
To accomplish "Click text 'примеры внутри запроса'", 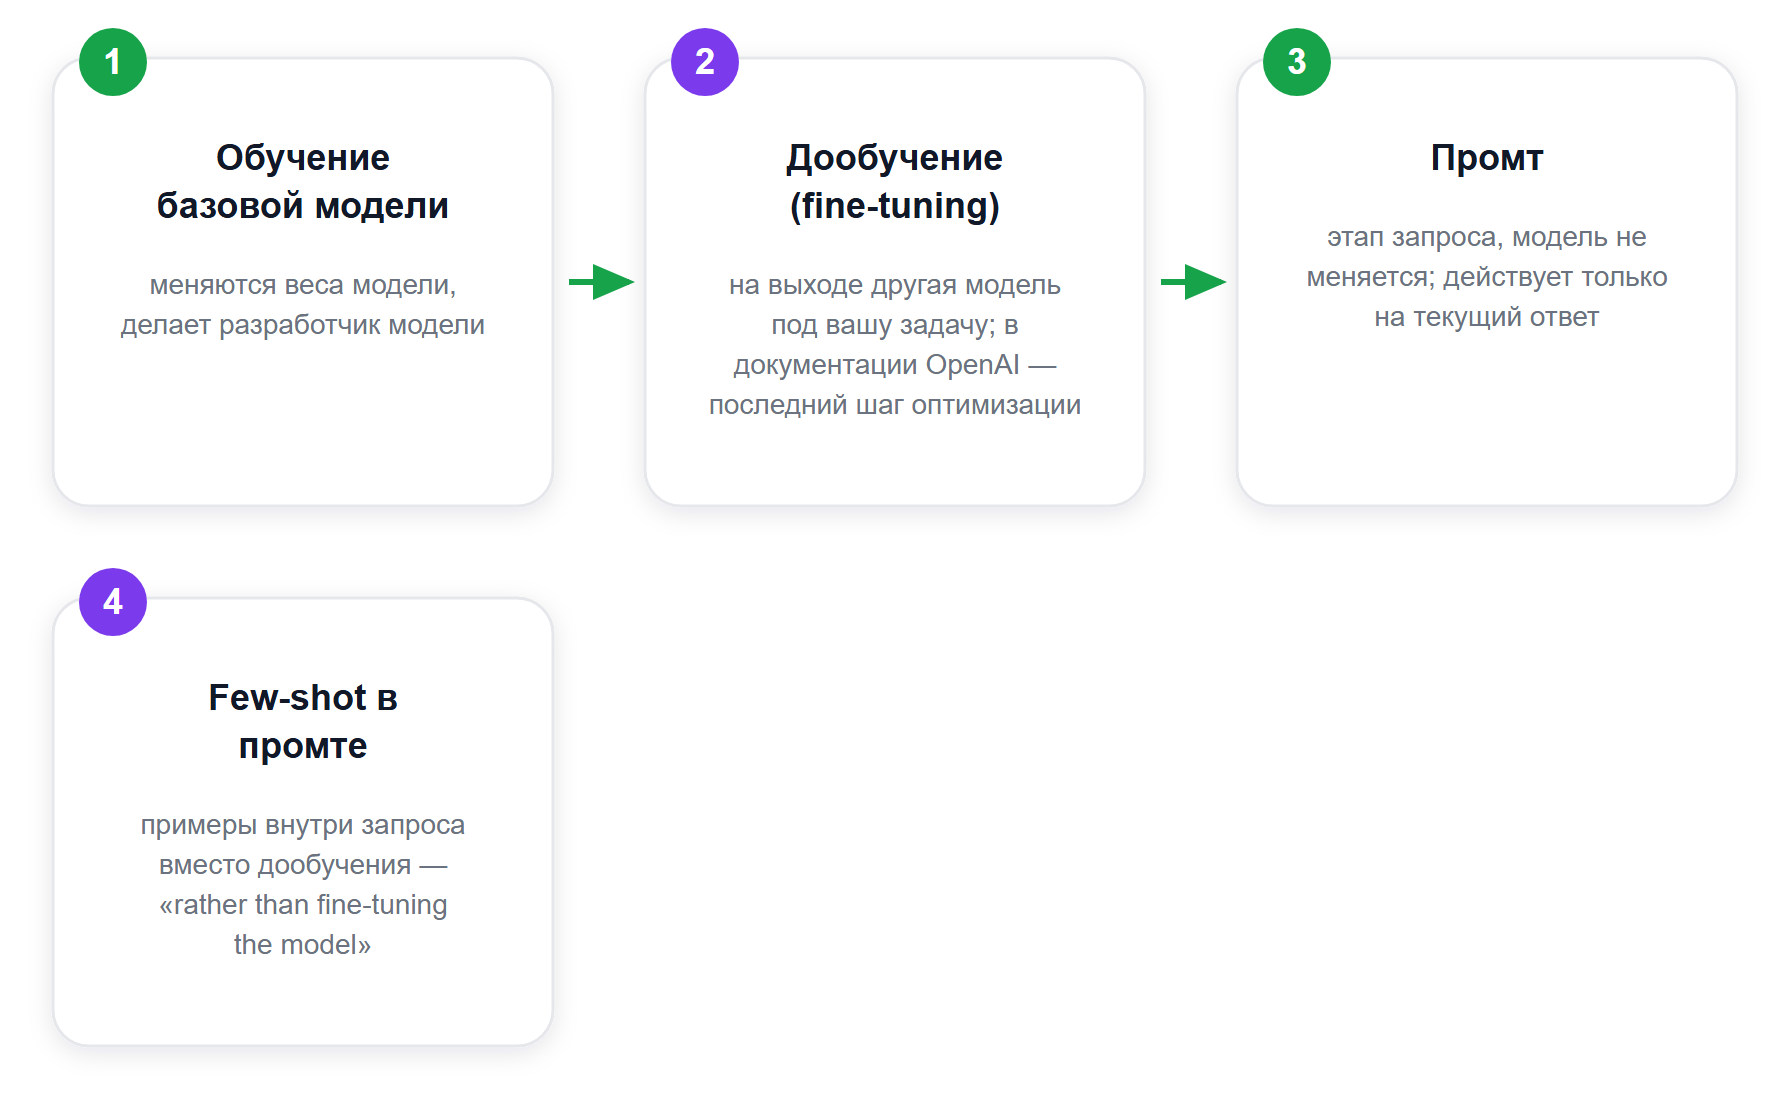I will coord(303,825).
